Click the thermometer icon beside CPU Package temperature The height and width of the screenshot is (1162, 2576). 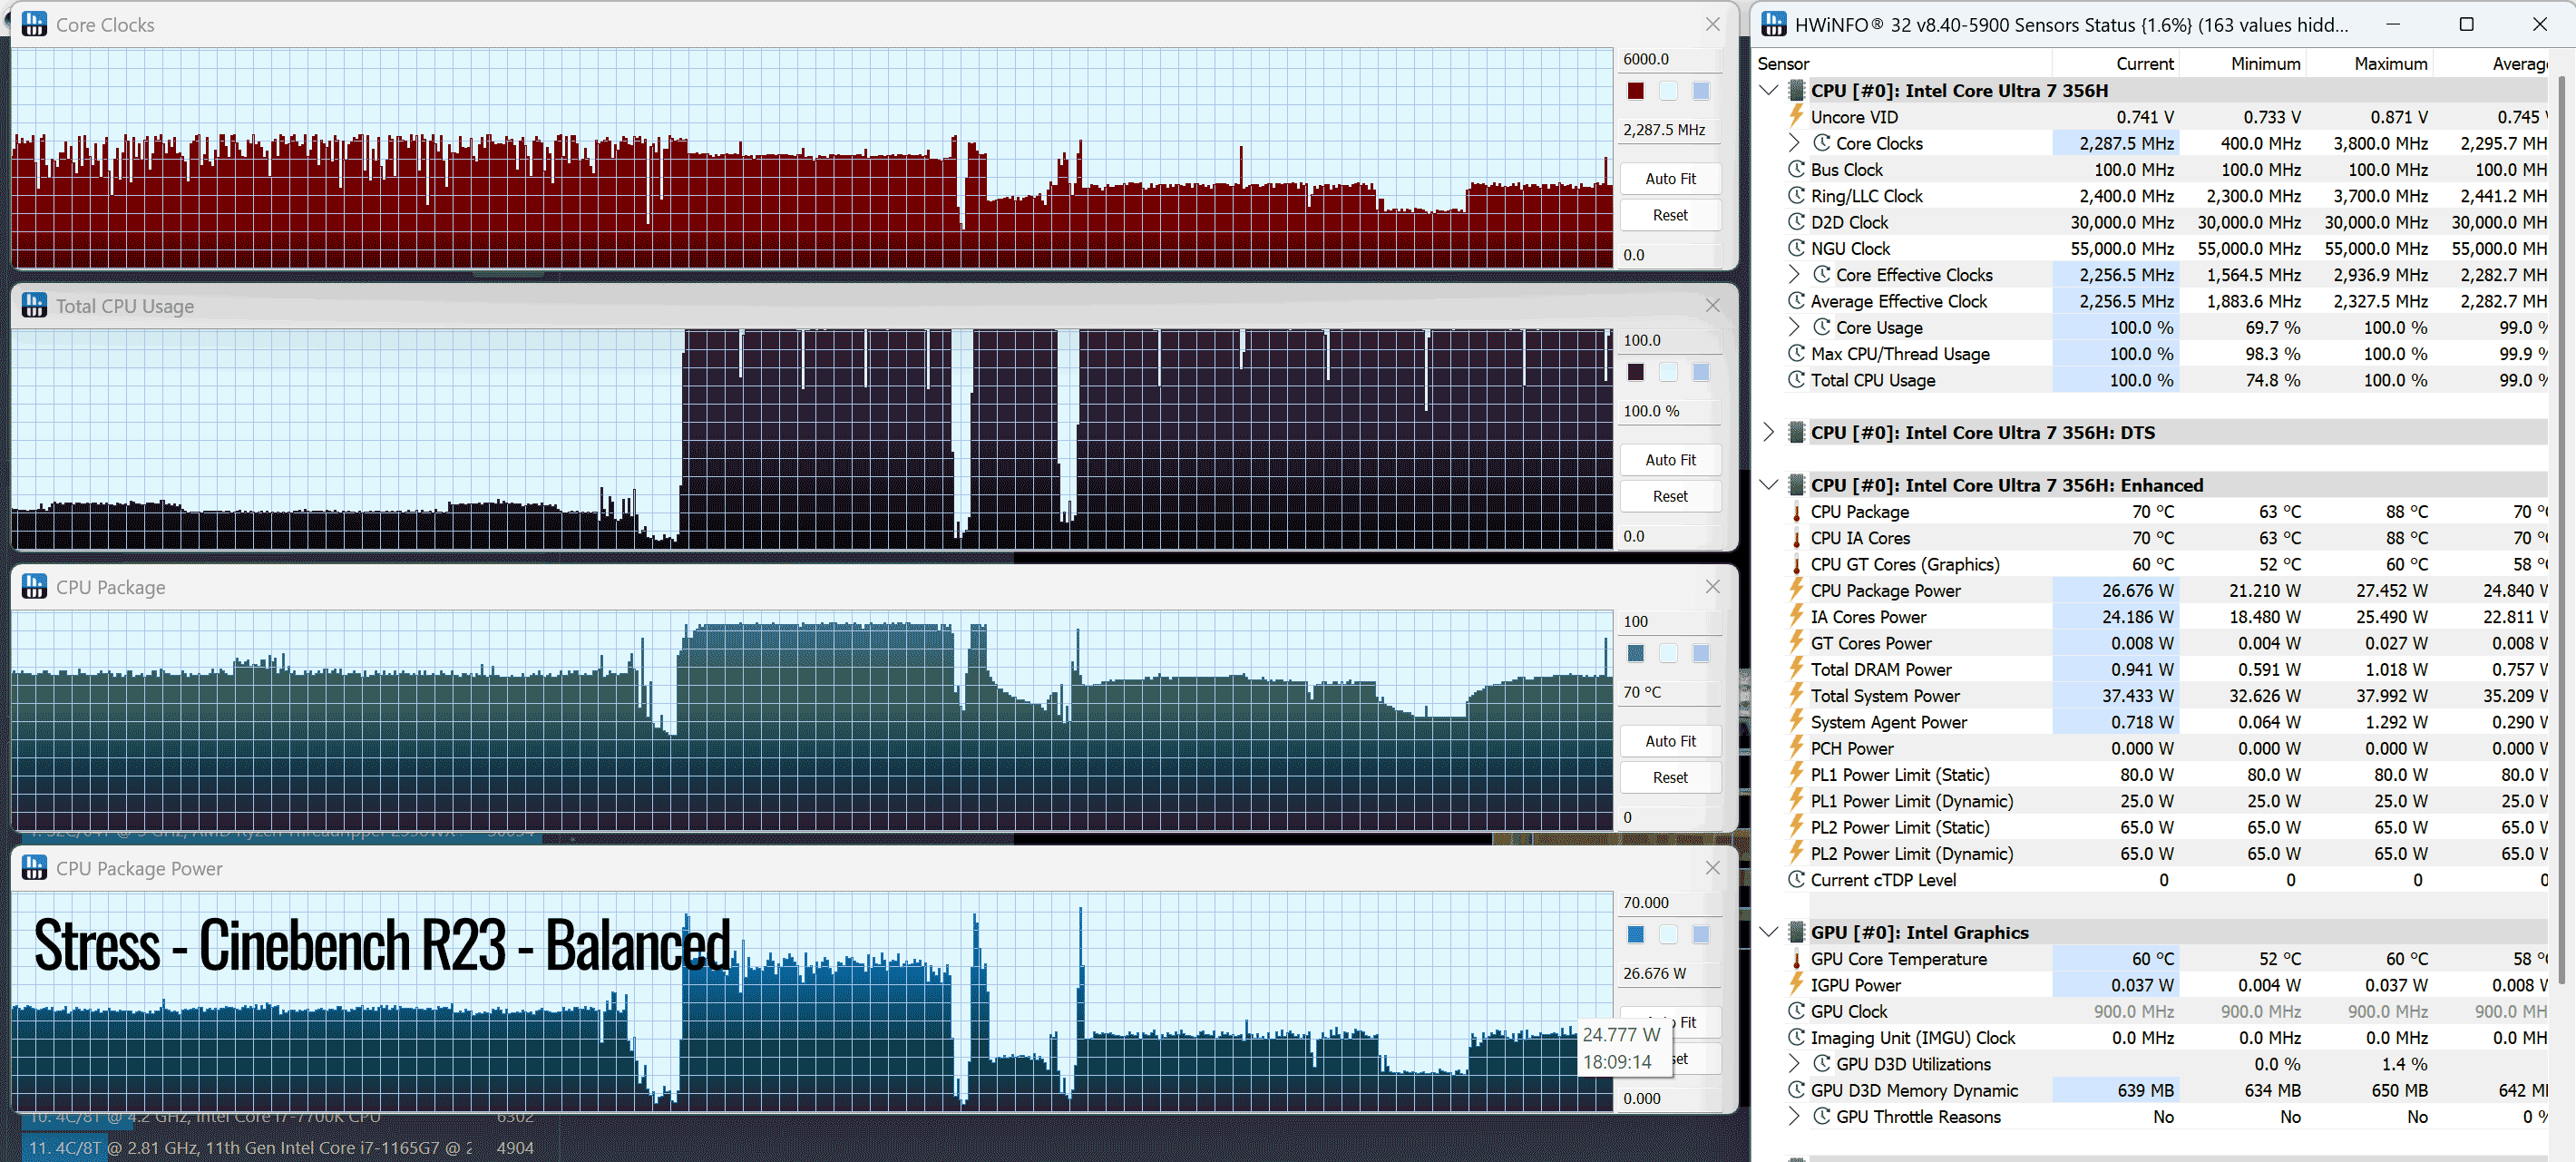pyautogui.click(x=1797, y=511)
